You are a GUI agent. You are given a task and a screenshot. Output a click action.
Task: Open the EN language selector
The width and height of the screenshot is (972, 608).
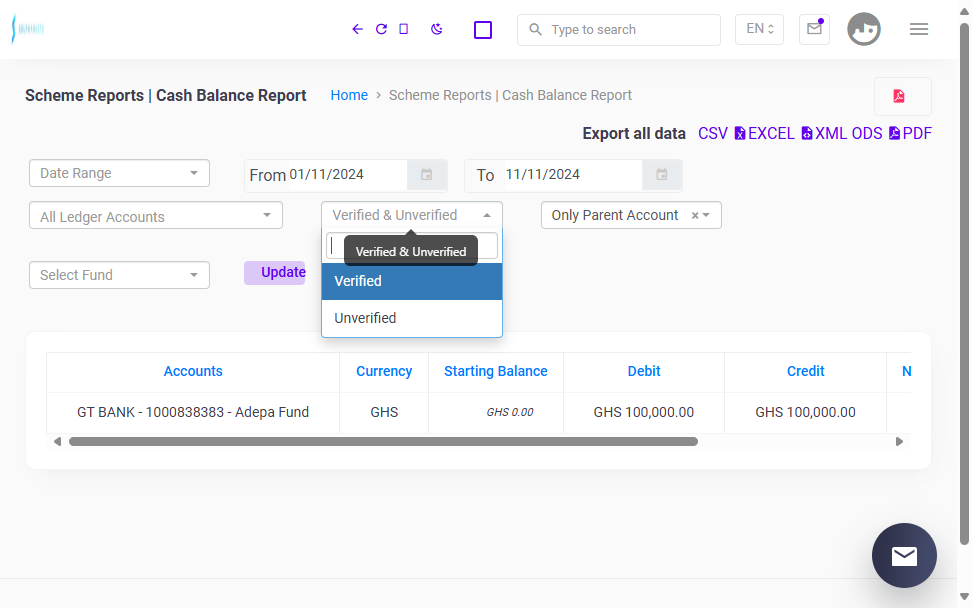(x=759, y=29)
